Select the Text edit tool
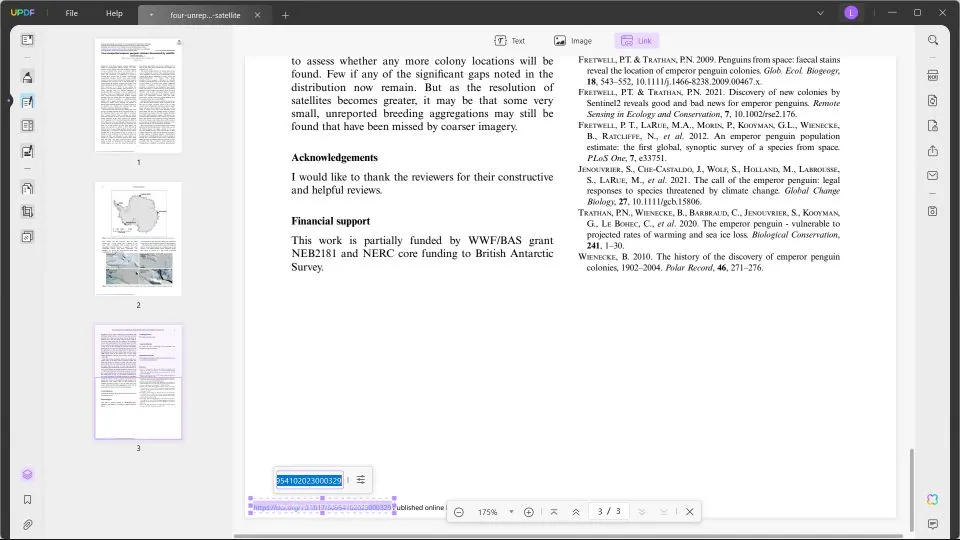 click(509, 40)
